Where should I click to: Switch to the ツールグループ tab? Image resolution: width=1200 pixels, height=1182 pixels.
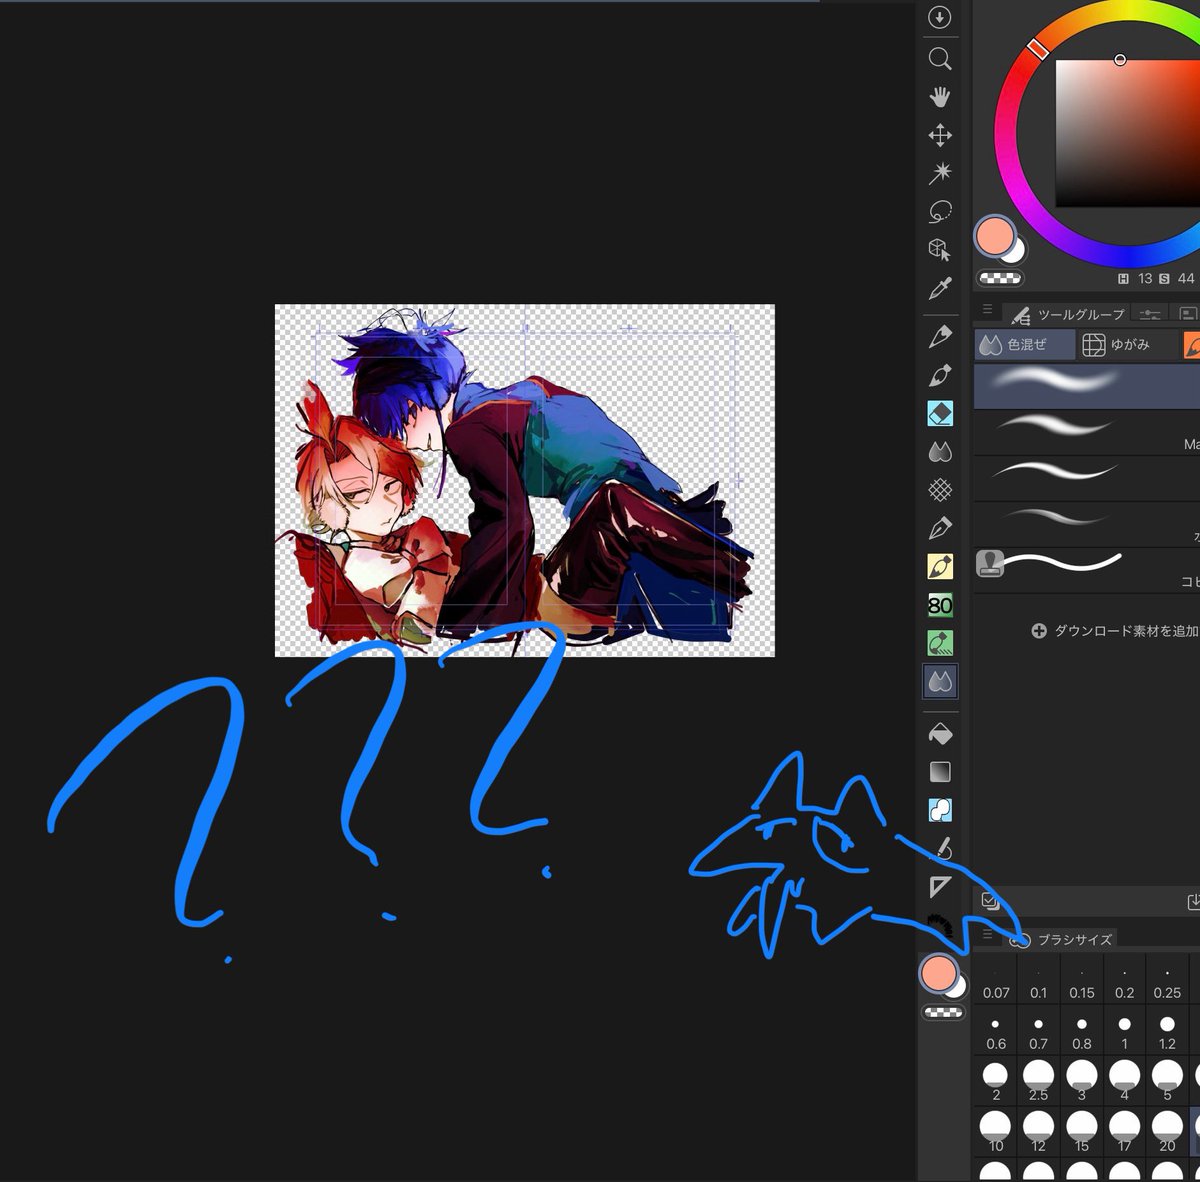coord(1067,315)
